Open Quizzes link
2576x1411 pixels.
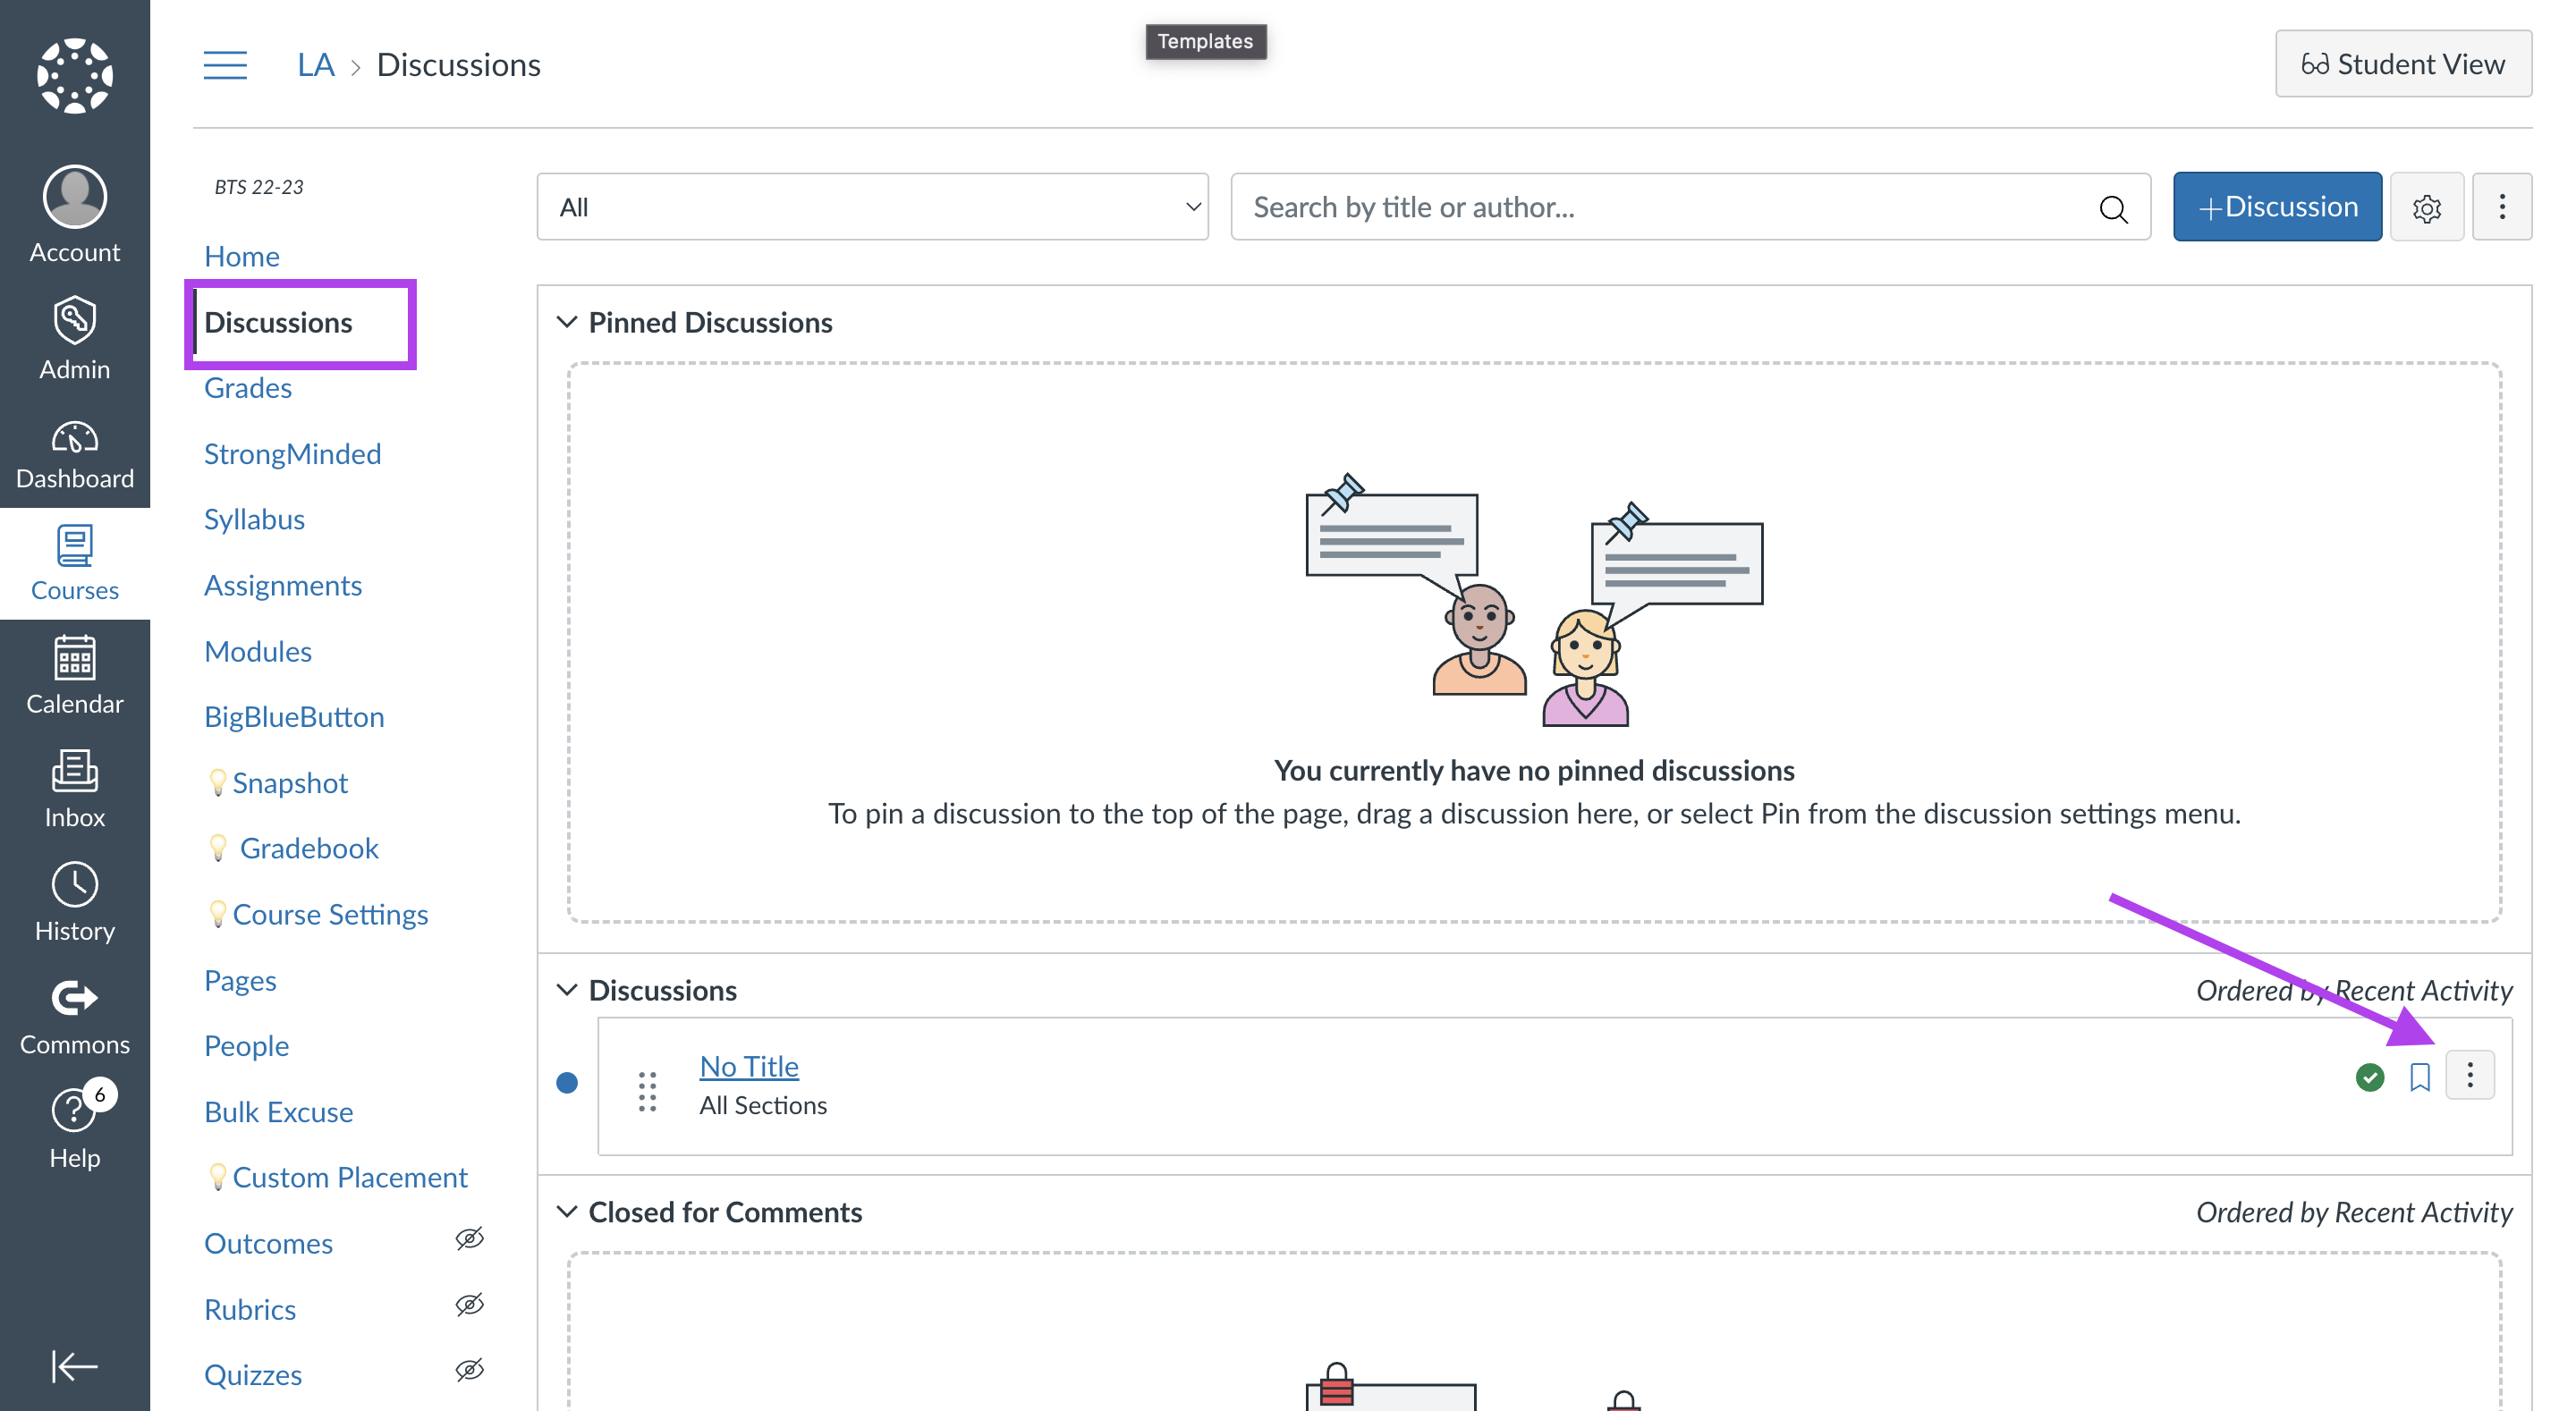click(x=253, y=1375)
